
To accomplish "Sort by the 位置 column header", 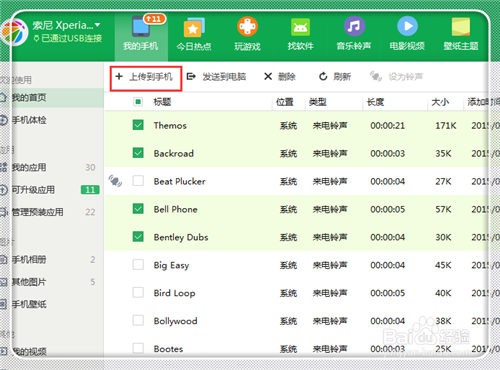I will (x=285, y=102).
